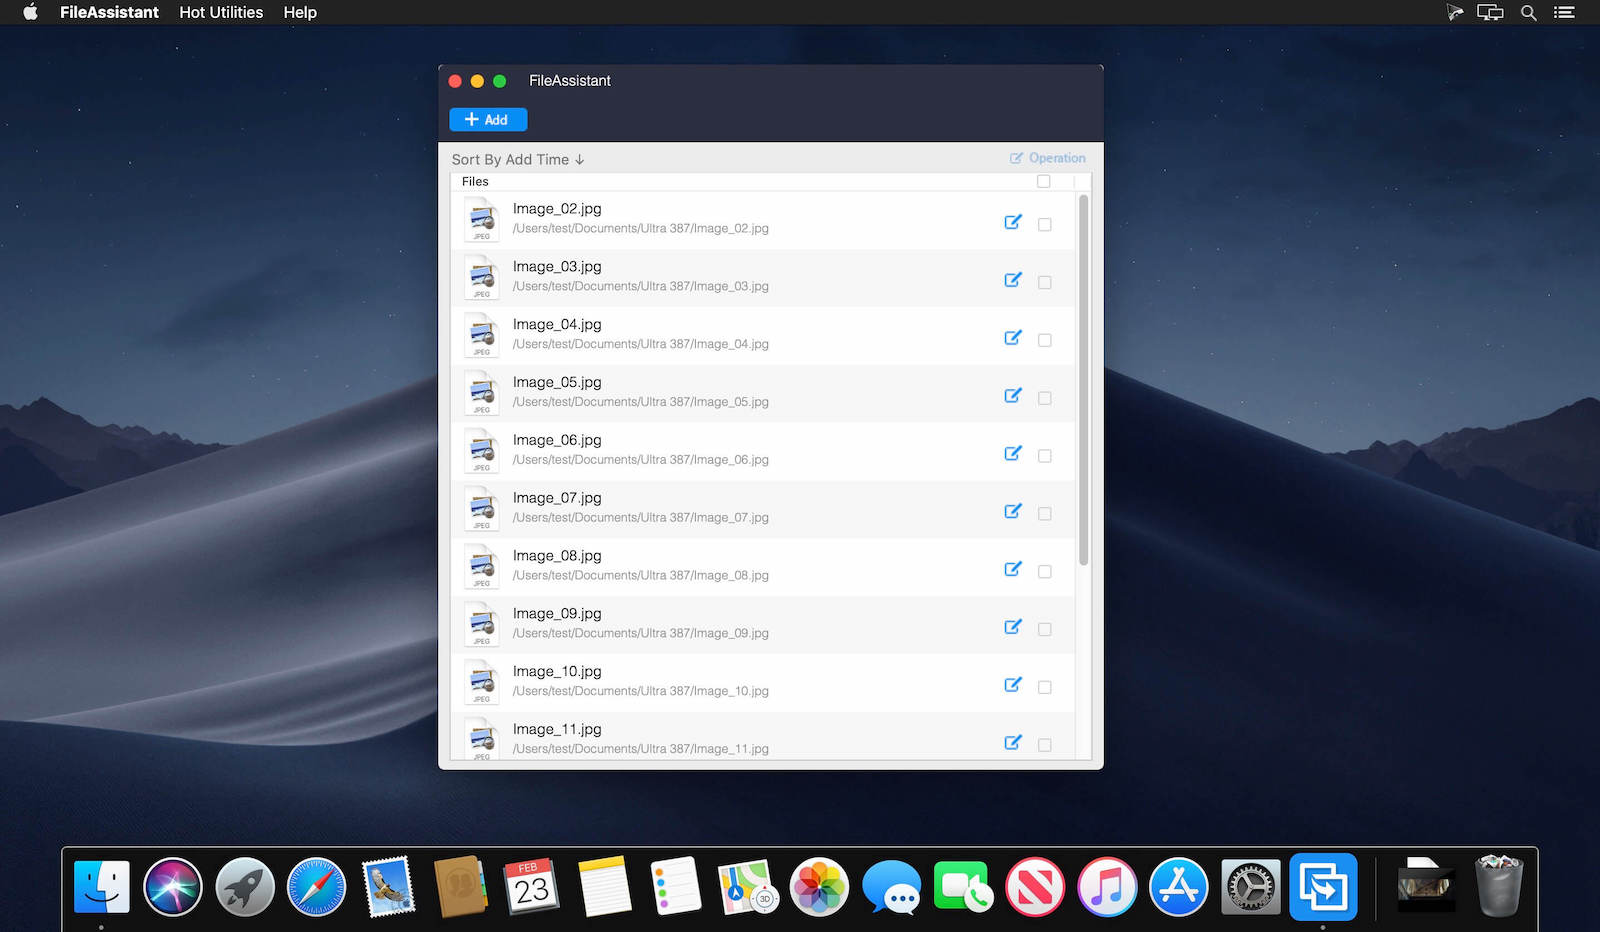Click the edit icon for Image_04.jpg
The height and width of the screenshot is (932, 1600).
[x=1013, y=338]
